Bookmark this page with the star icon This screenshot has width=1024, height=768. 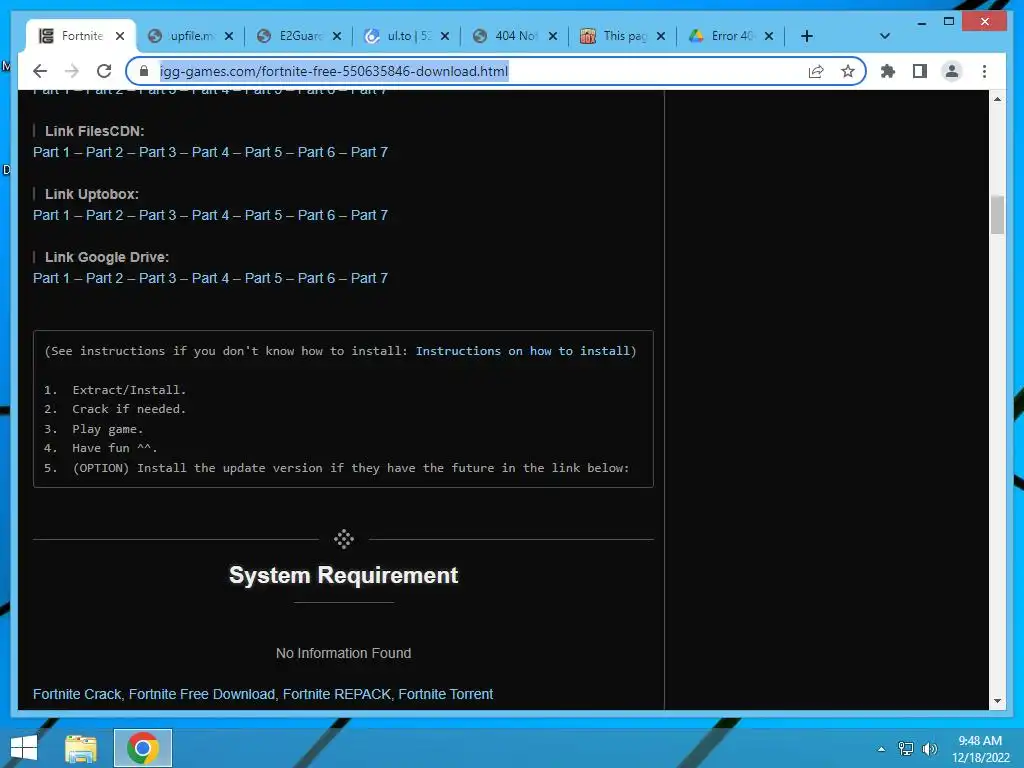tap(848, 71)
